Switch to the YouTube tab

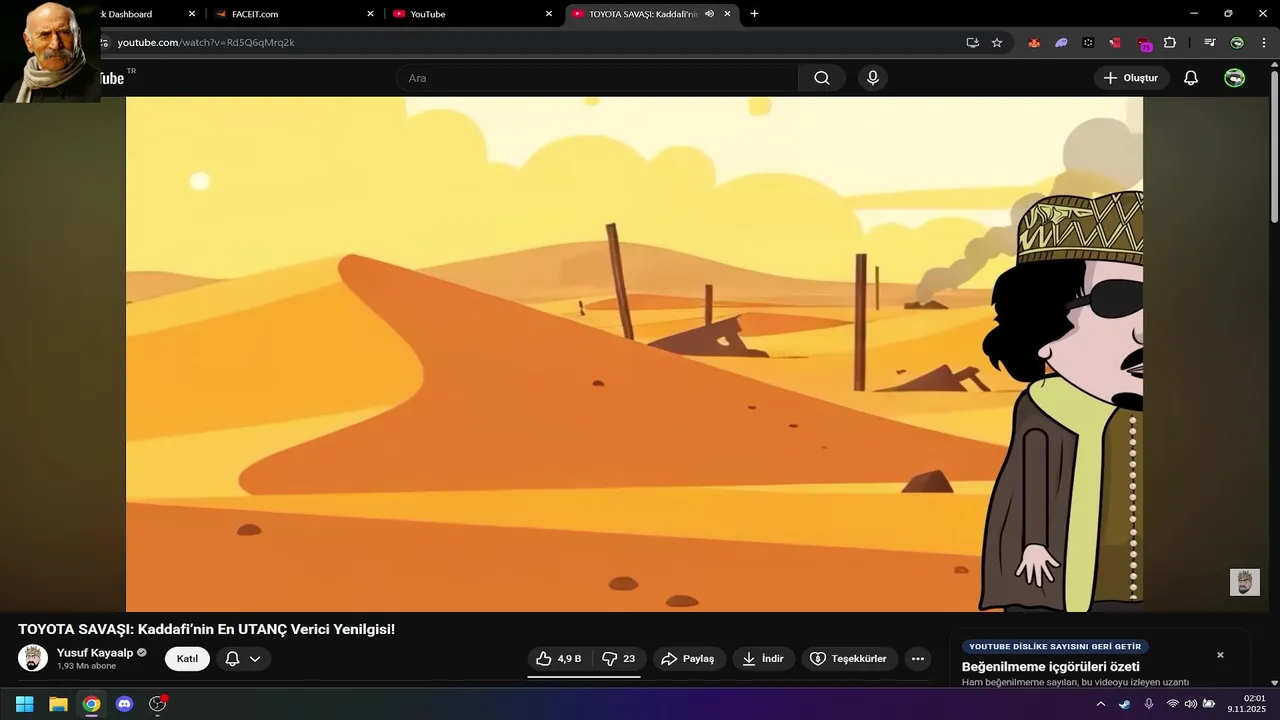tap(472, 14)
